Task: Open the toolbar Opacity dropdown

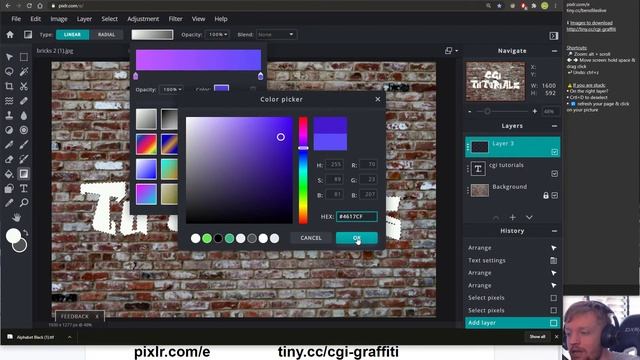Action: [x=218, y=35]
